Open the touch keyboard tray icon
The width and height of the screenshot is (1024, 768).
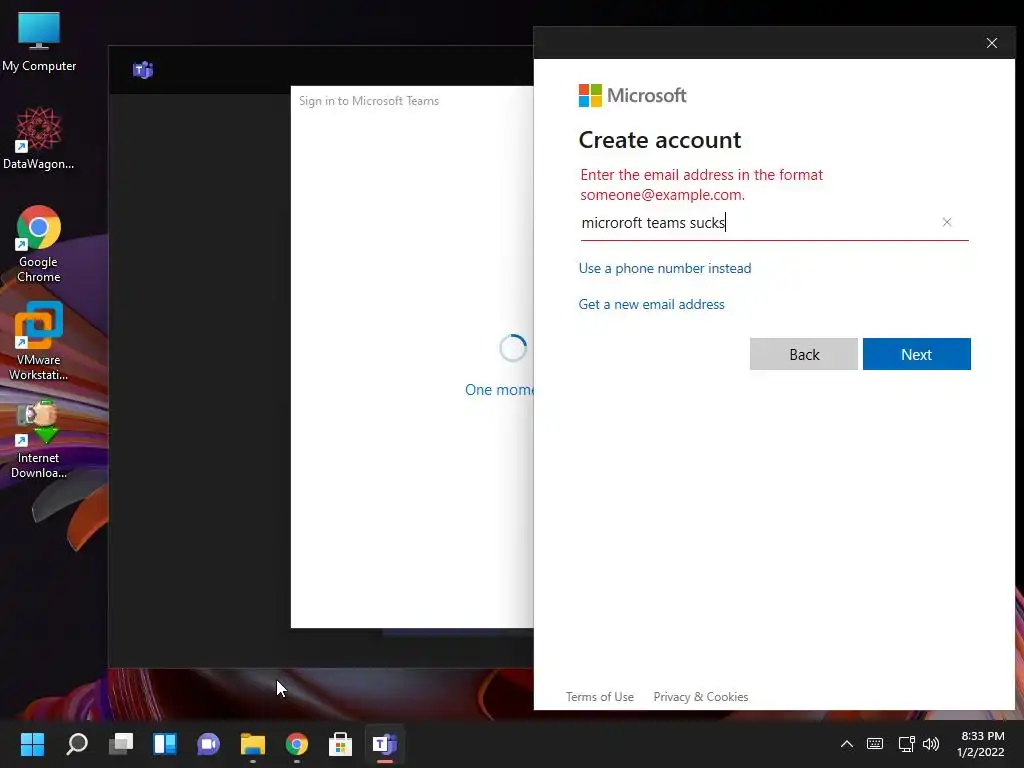click(875, 743)
